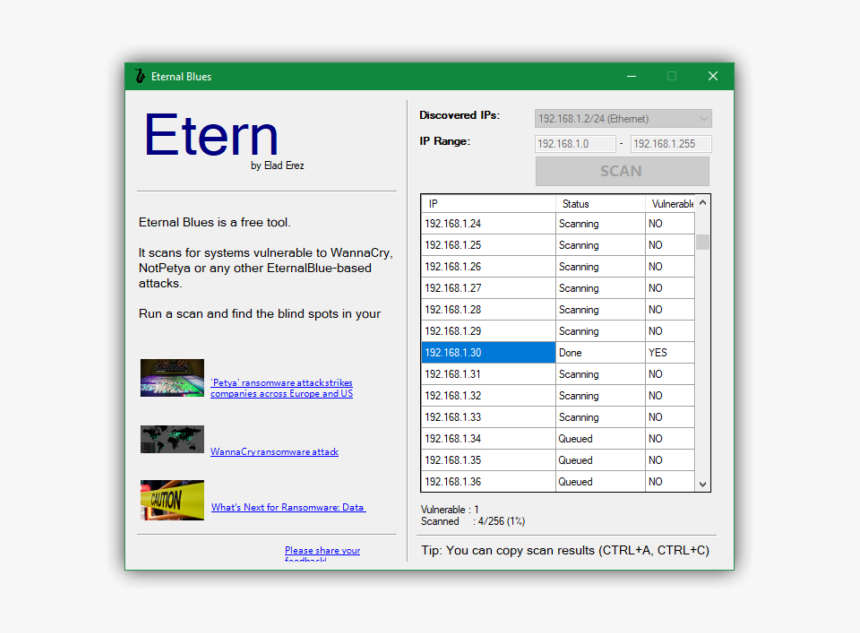The image size is (860, 633).
Task: Open the Discovered IPs dropdown
Action: coord(623,118)
